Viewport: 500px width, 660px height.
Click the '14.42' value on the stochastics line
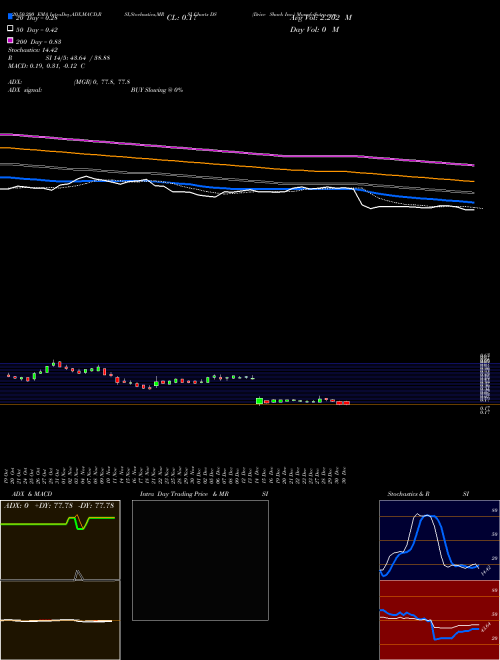pyautogui.click(x=486, y=571)
